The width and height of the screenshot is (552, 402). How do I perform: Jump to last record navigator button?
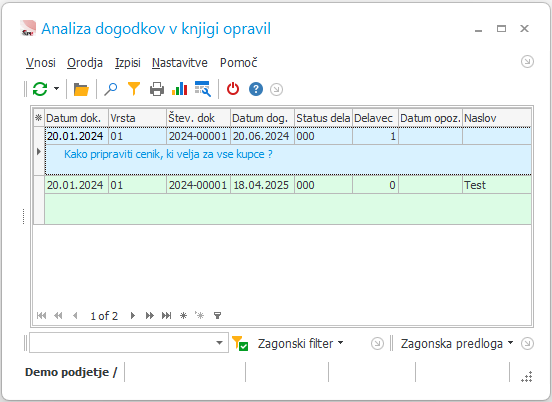pyautogui.click(x=167, y=315)
